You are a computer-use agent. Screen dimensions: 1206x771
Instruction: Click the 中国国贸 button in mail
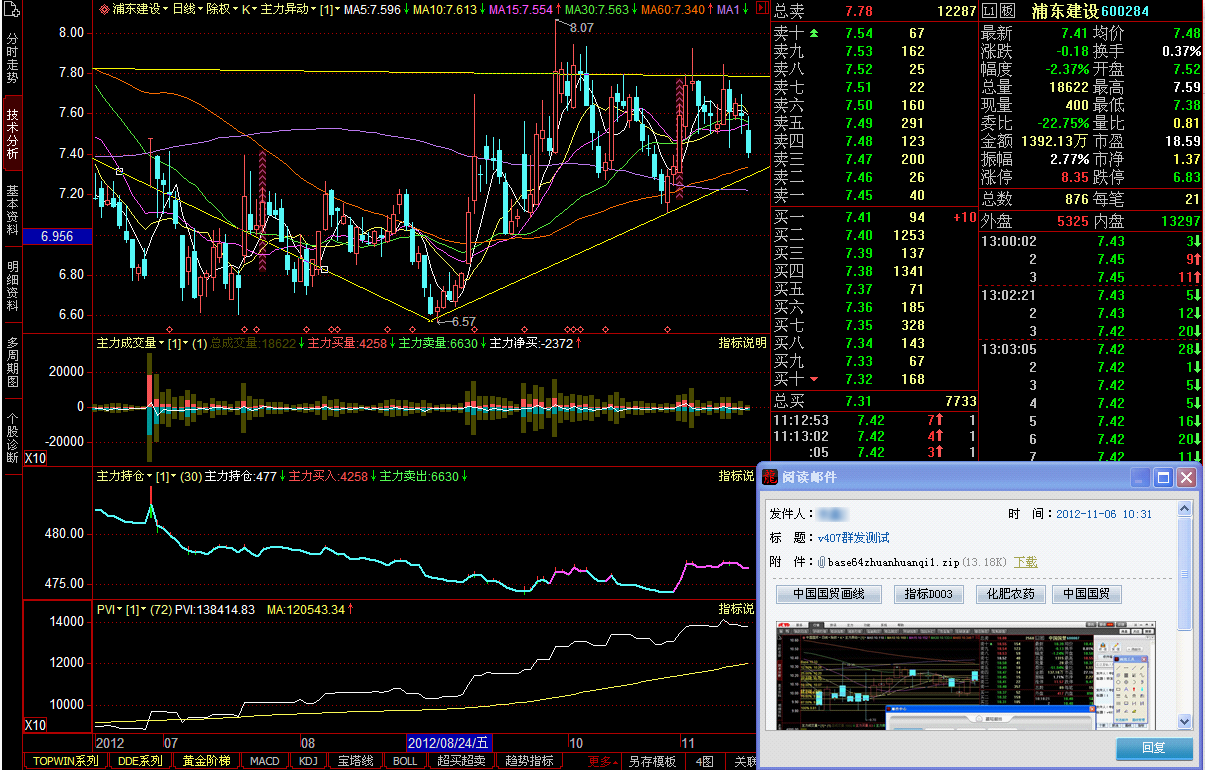(1086, 594)
